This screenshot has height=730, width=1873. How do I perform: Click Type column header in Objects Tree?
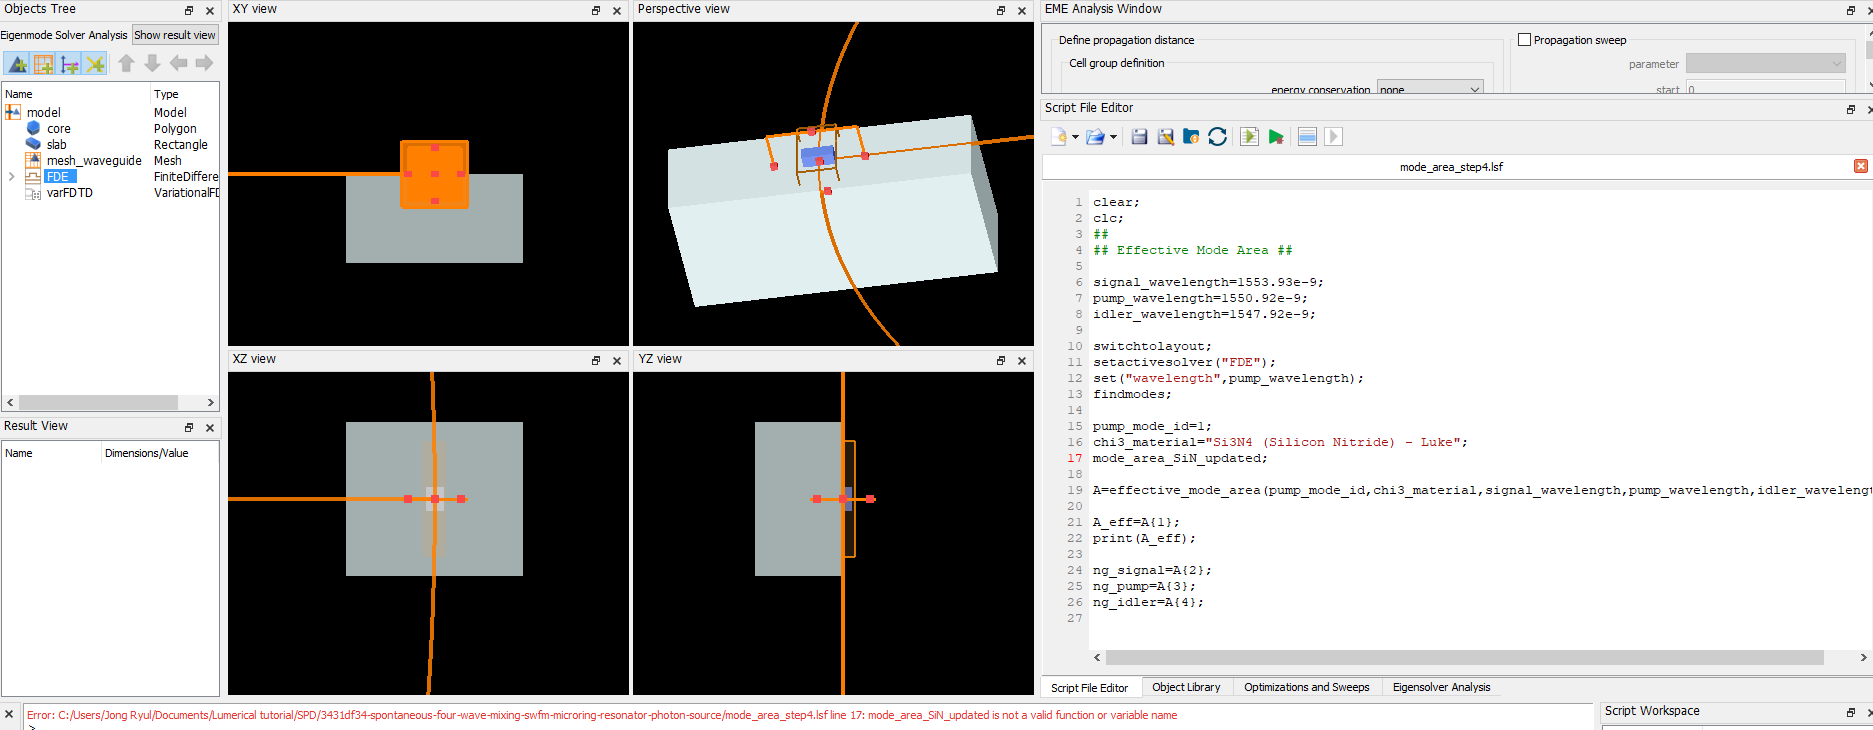pos(166,94)
